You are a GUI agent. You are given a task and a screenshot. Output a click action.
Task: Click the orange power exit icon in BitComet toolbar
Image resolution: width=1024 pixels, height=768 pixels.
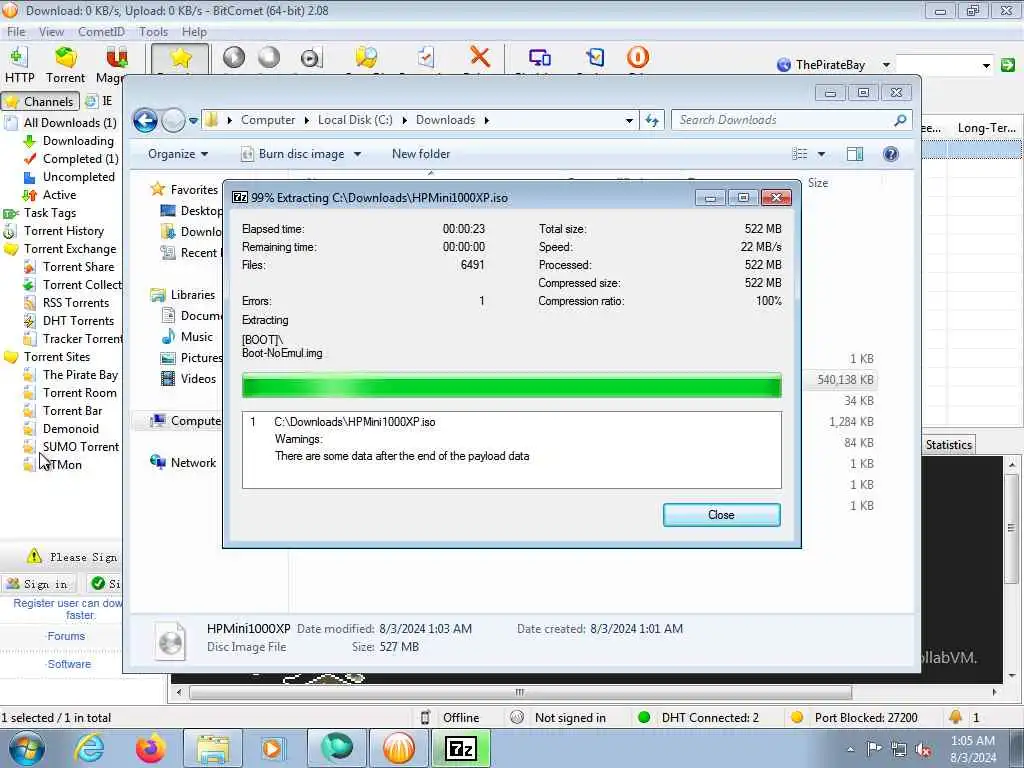pos(637,57)
